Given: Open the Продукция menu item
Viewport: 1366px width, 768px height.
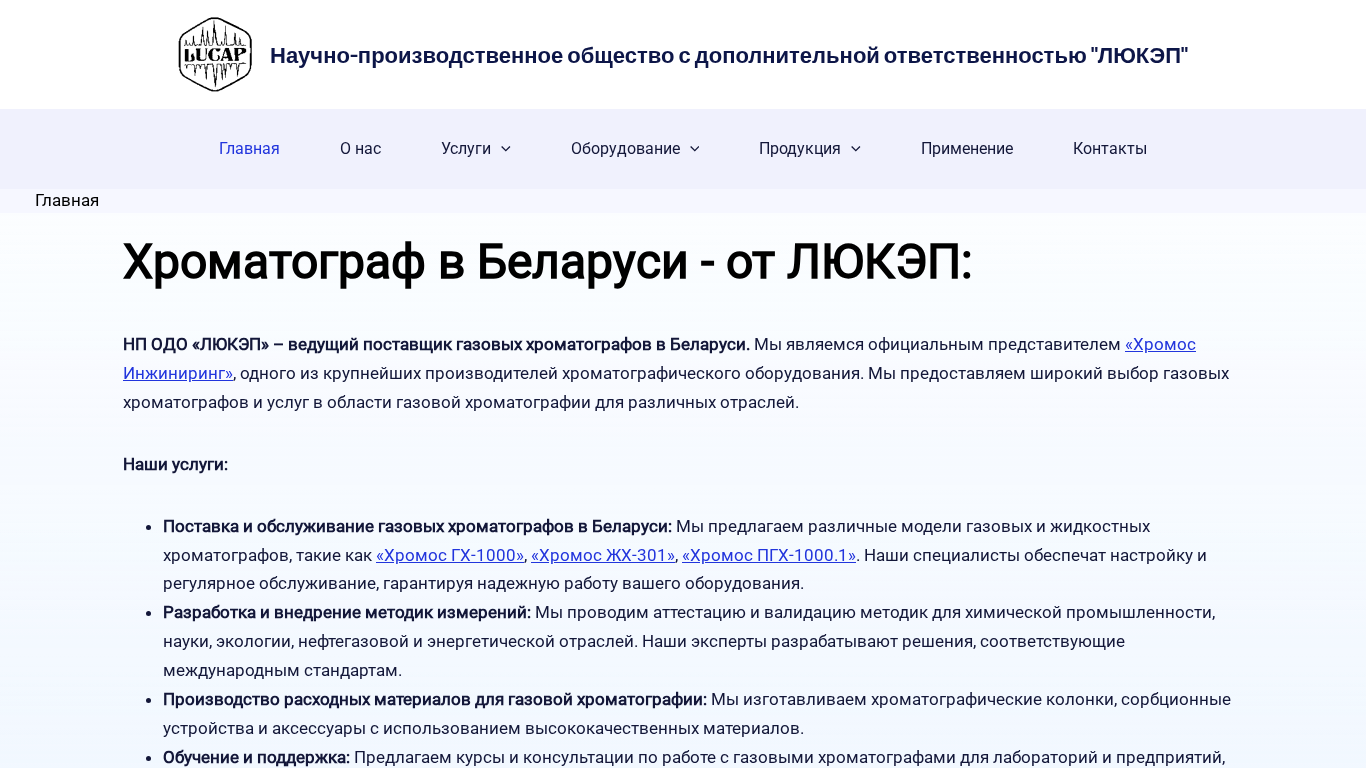Looking at the screenshot, I should (x=800, y=148).
